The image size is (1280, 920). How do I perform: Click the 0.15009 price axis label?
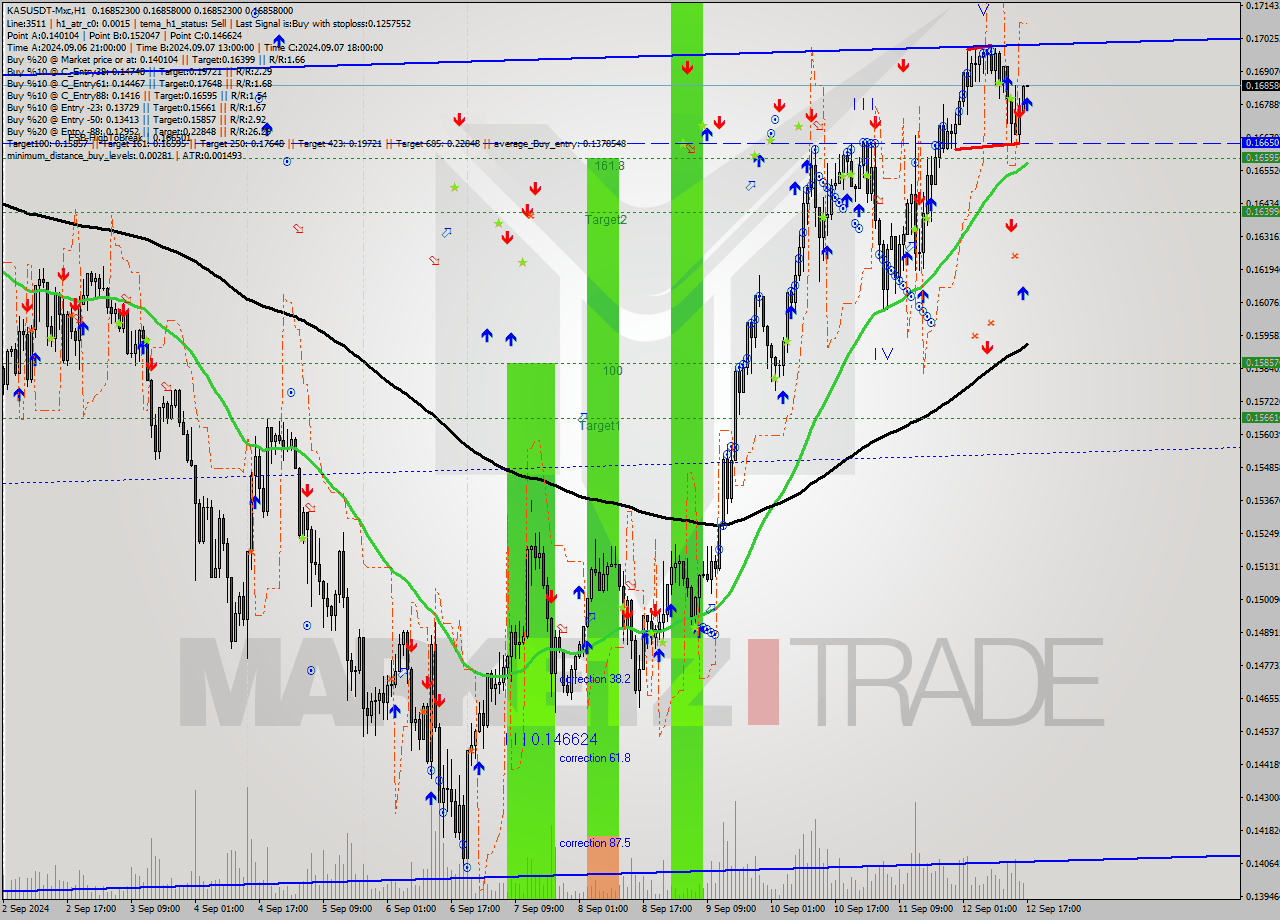coord(1263,600)
